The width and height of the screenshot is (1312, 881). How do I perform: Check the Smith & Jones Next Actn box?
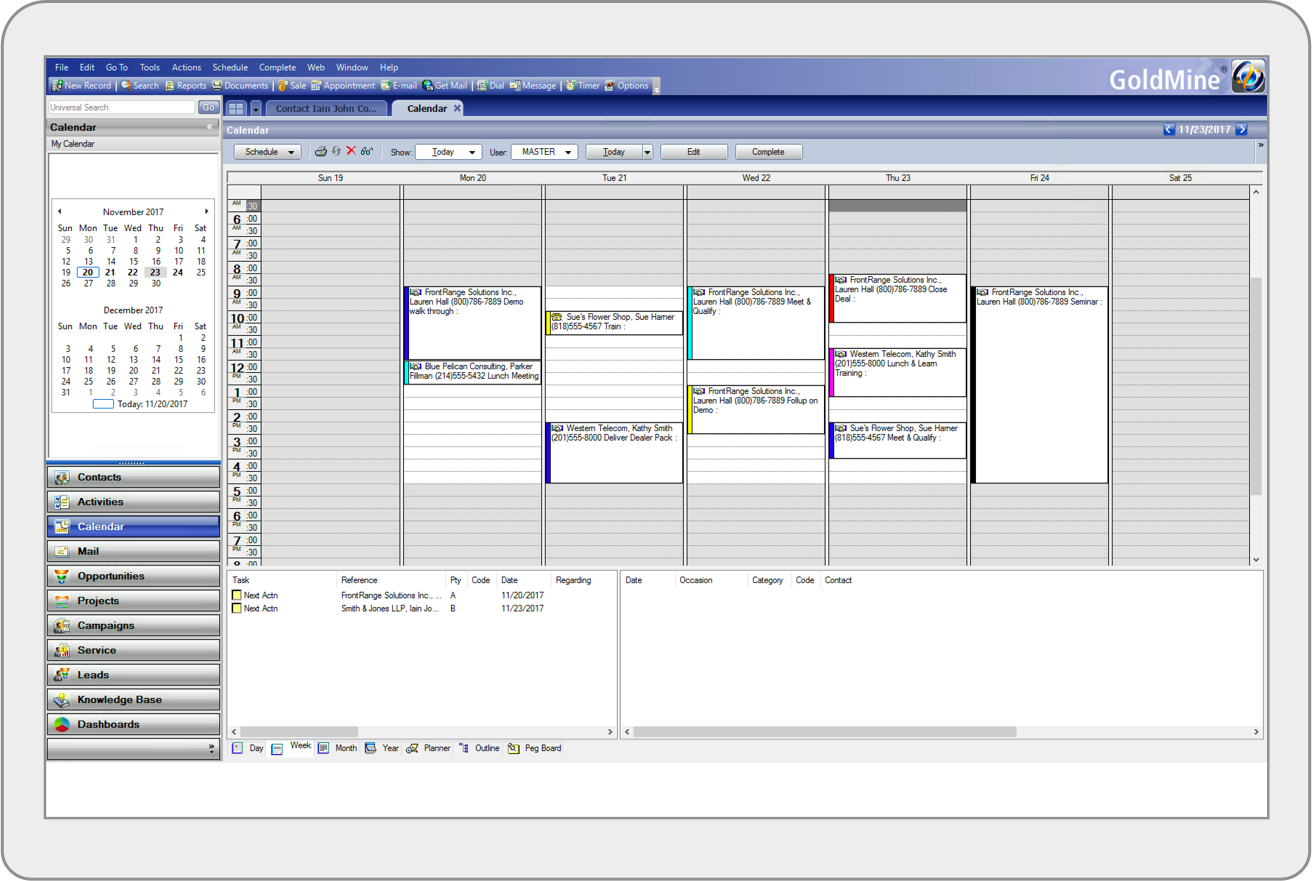pos(237,608)
